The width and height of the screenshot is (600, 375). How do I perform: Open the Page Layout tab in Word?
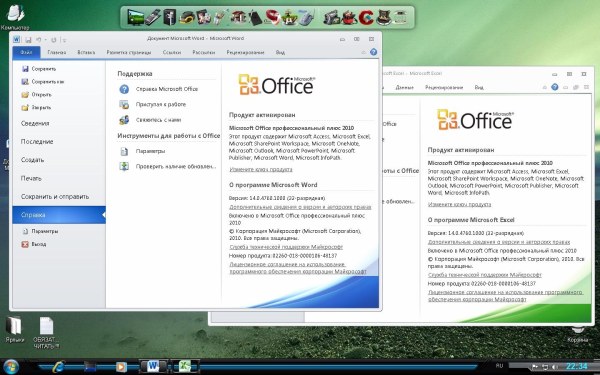point(129,52)
